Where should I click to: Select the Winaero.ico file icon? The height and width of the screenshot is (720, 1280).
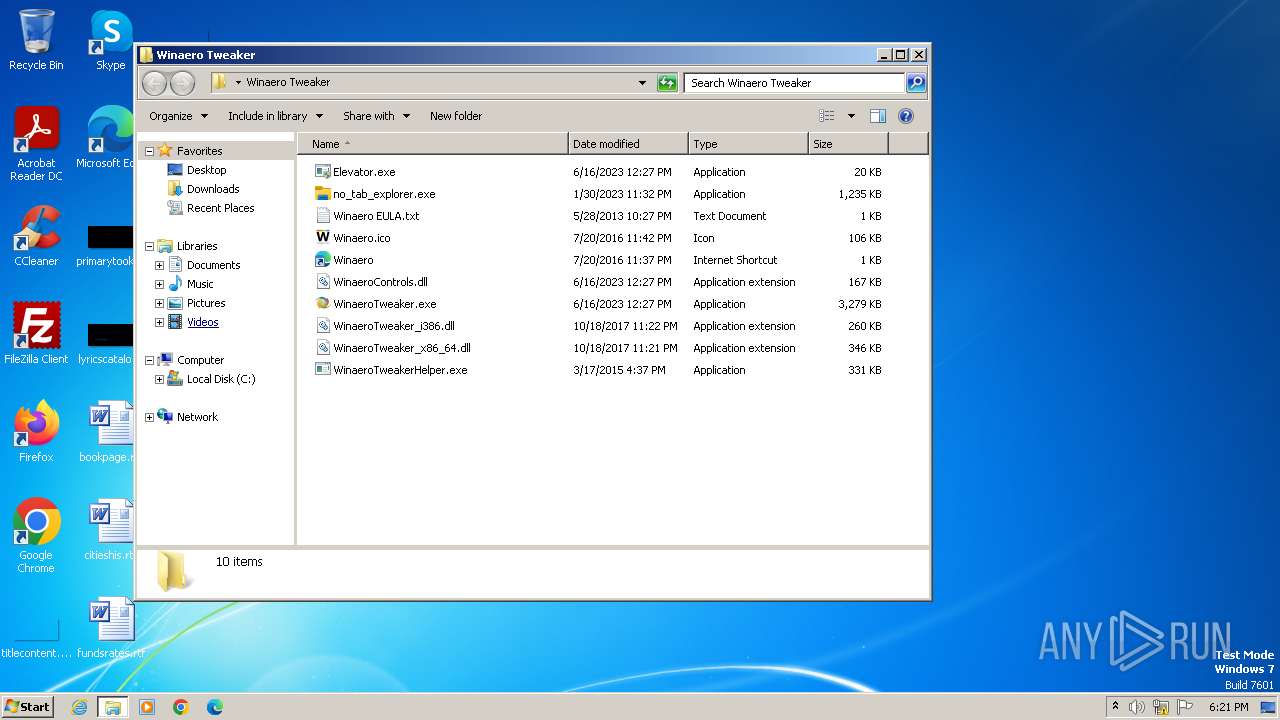[x=322, y=238]
